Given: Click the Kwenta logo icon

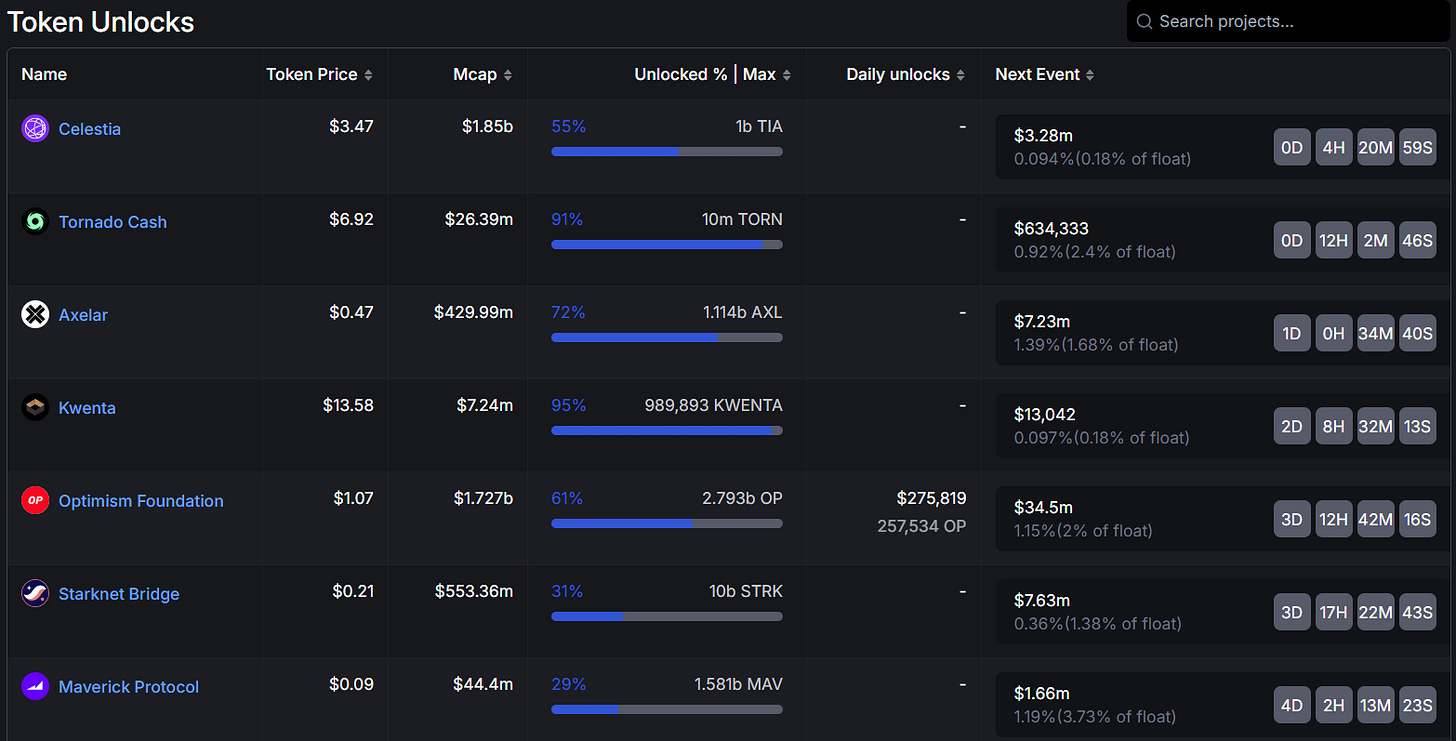Looking at the screenshot, I should pyautogui.click(x=35, y=407).
